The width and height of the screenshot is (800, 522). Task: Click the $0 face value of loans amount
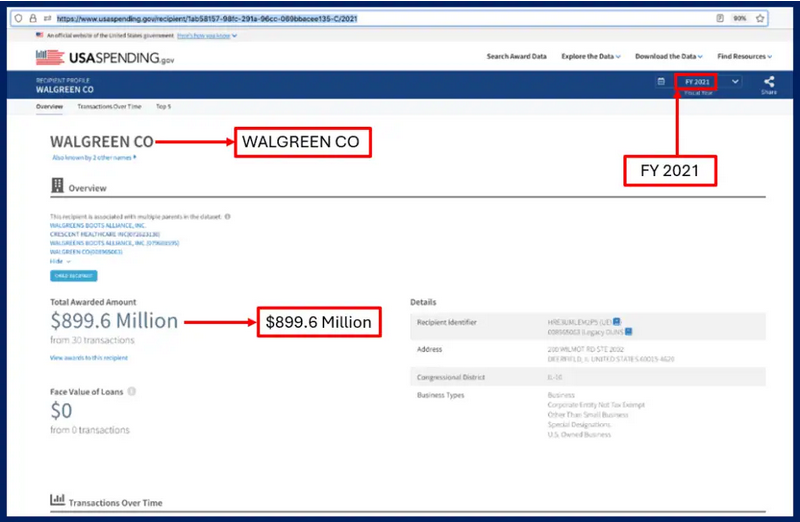(x=61, y=410)
